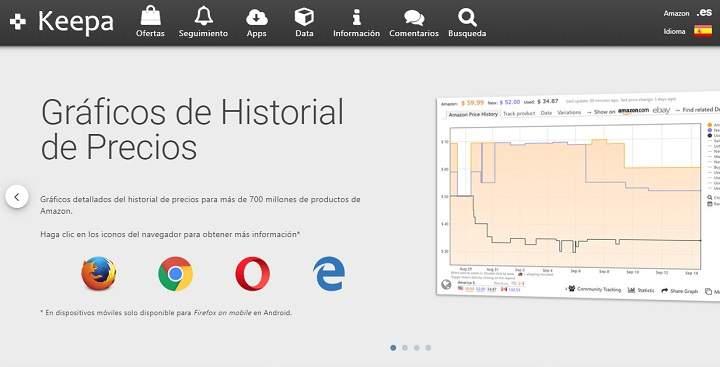This screenshot has width=720, height=367.
Task: Click the Keepa logo
Action: point(62,22)
